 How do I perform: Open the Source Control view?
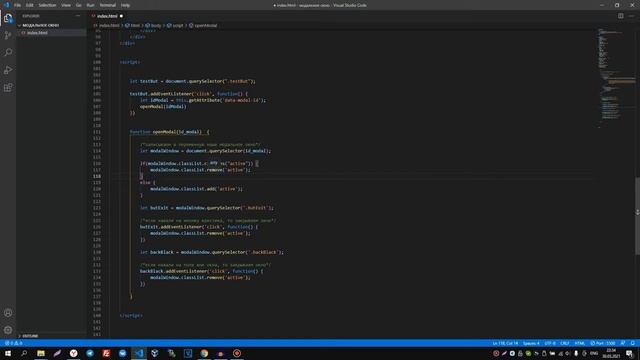(x=8, y=36)
